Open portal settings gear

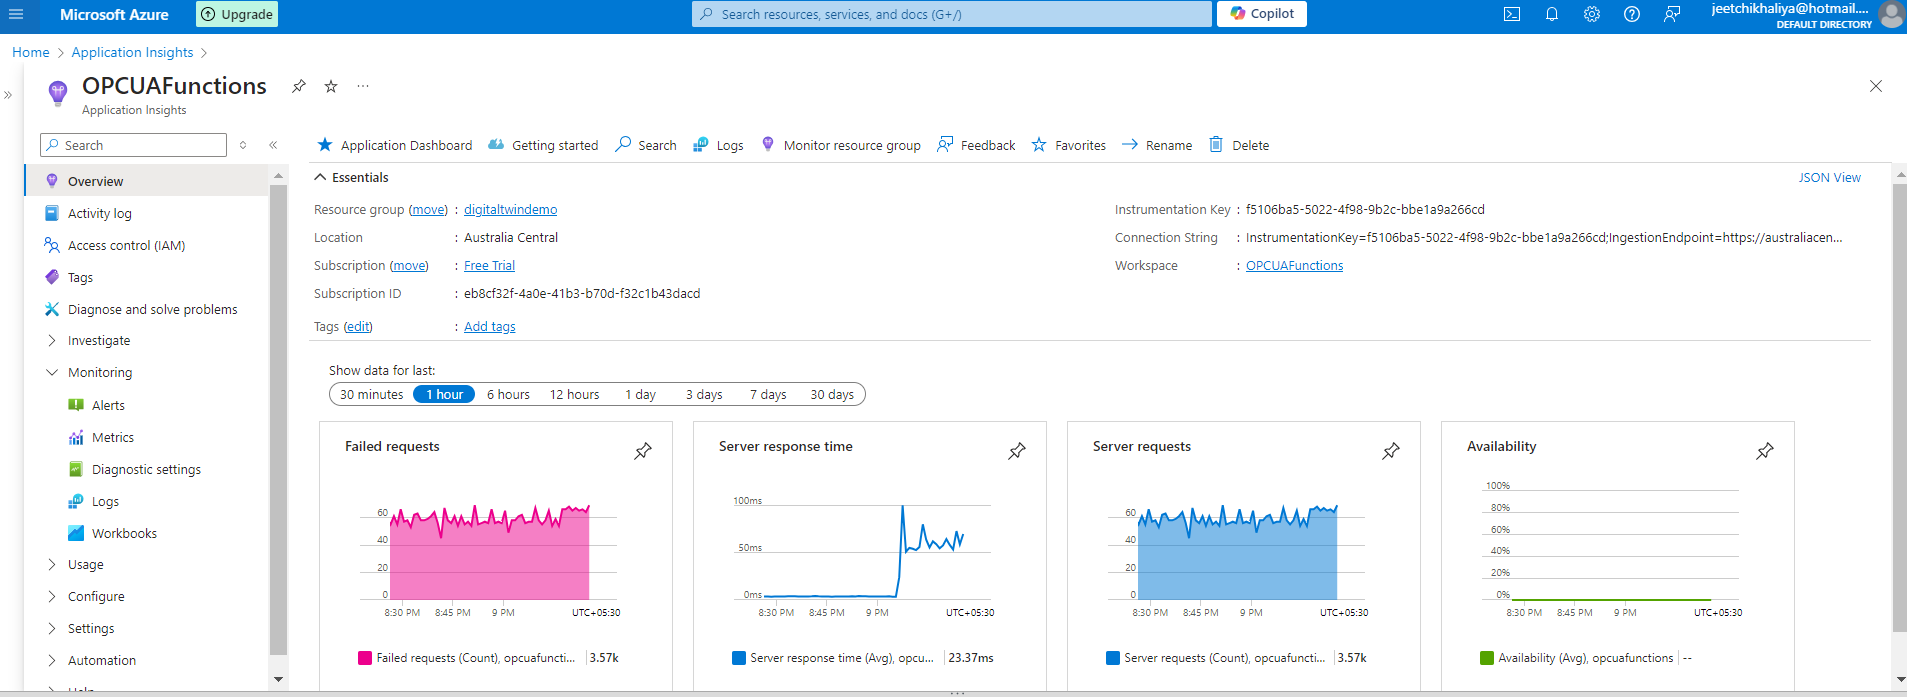[x=1592, y=14]
